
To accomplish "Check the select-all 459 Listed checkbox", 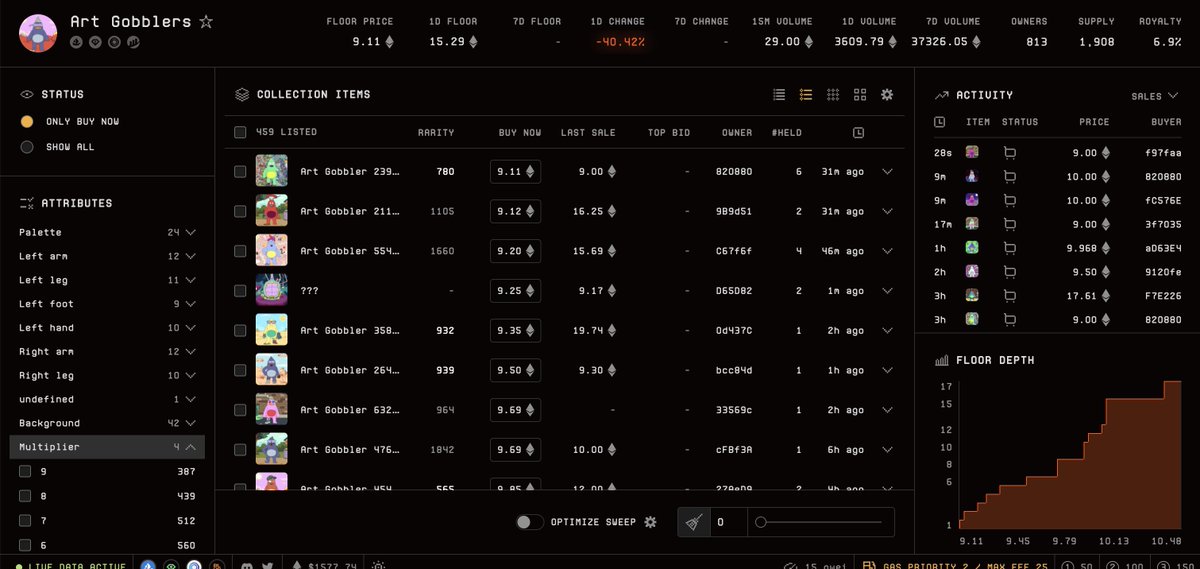I will pos(240,132).
